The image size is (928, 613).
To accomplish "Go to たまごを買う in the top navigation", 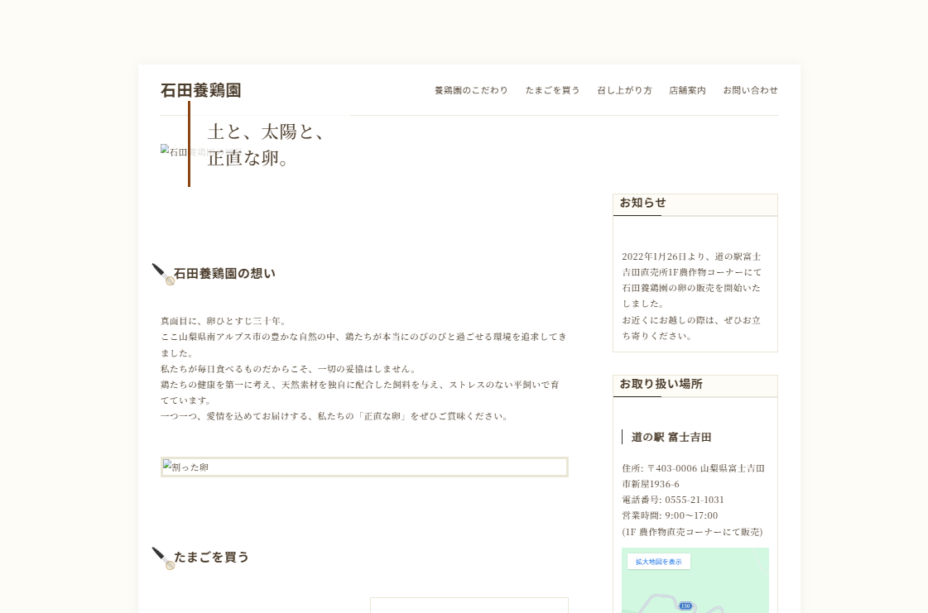I will [x=552, y=90].
